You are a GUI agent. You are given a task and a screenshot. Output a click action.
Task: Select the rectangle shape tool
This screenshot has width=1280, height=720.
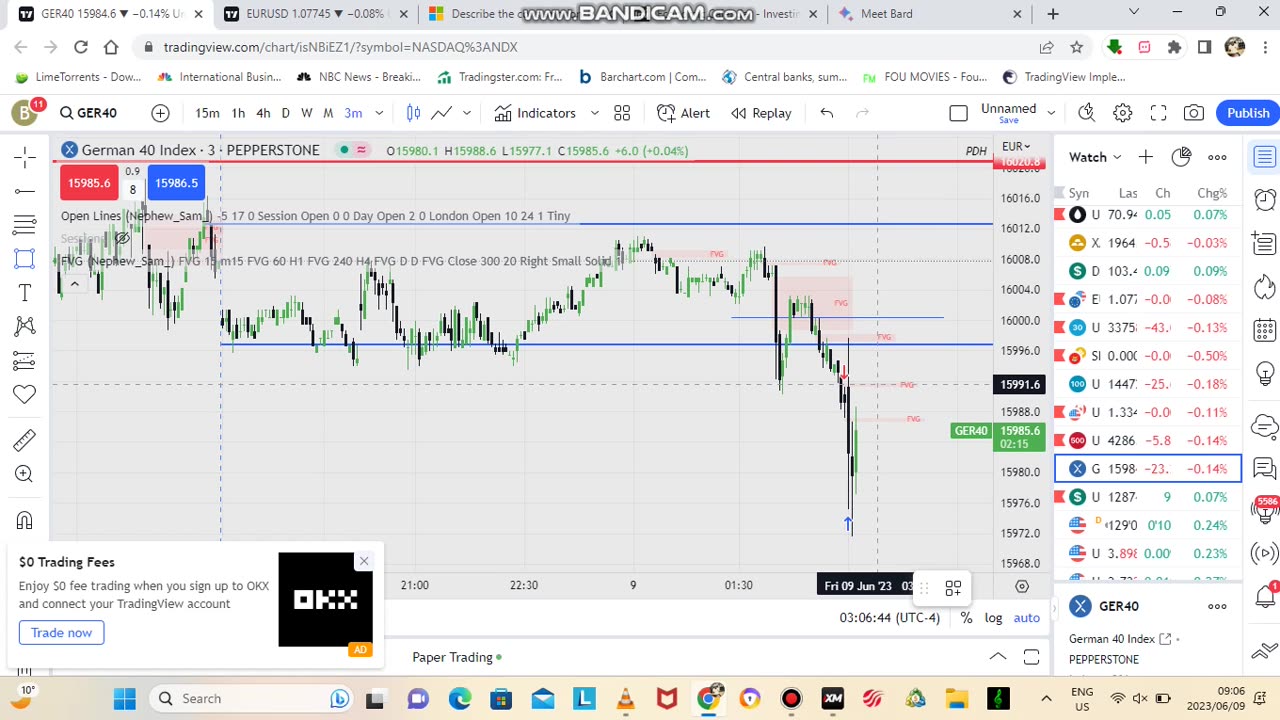(x=25, y=259)
